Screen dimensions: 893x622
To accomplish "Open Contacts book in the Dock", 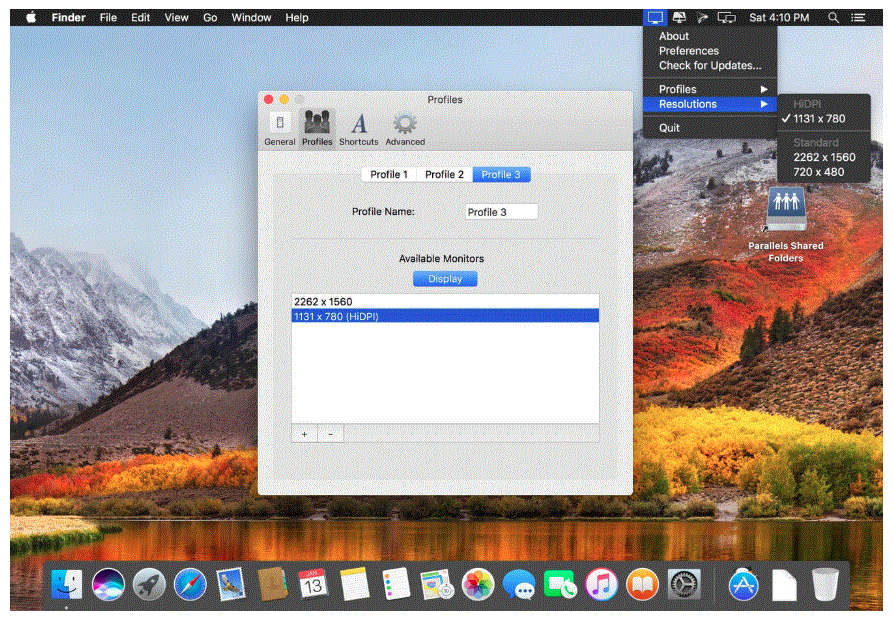I will 272,584.
